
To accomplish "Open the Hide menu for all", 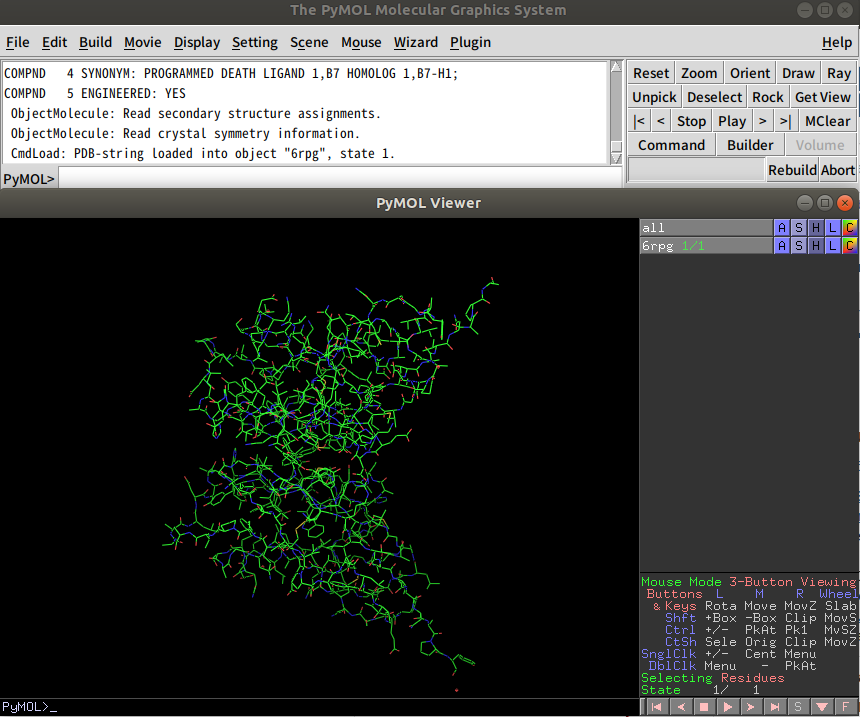I will pos(816,228).
